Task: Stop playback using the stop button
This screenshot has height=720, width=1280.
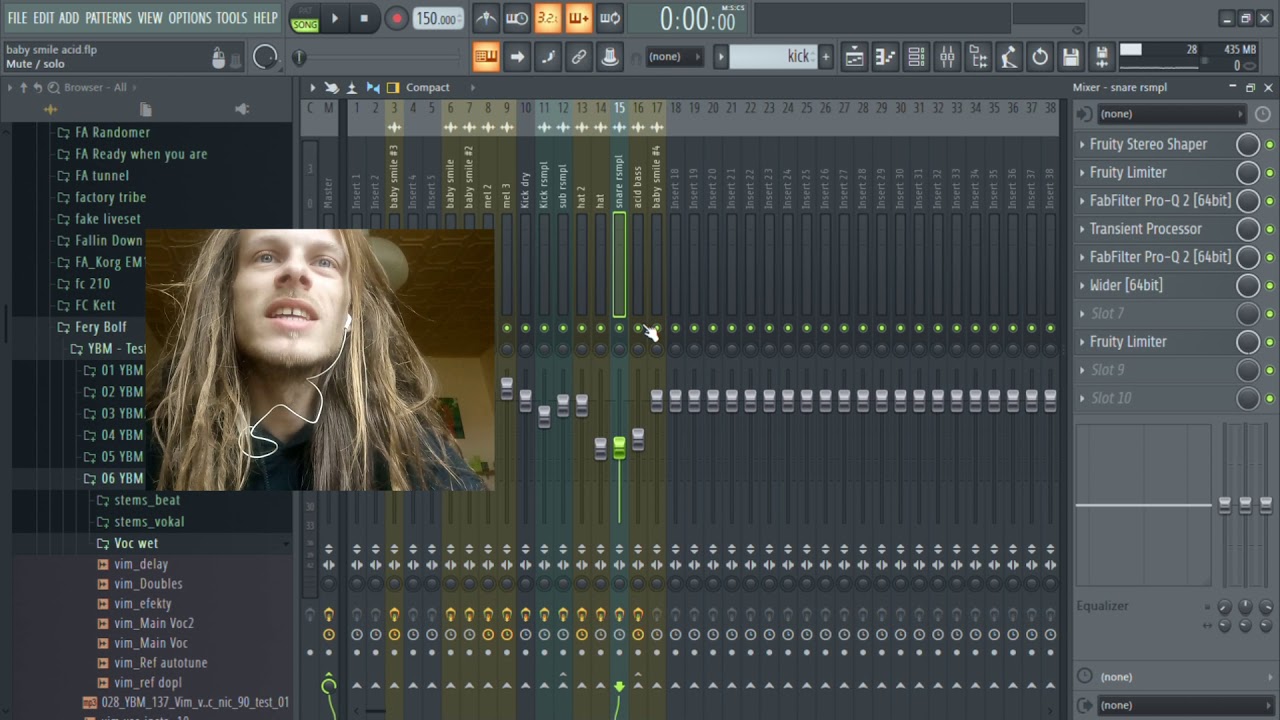Action: point(364,18)
